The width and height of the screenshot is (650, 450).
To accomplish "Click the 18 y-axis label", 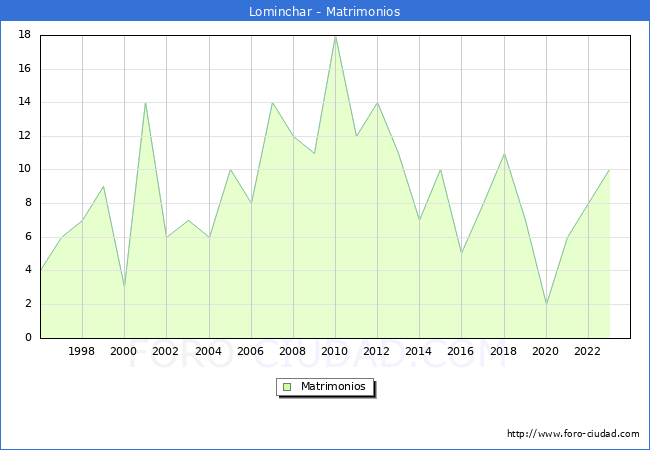I will click(x=24, y=35).
